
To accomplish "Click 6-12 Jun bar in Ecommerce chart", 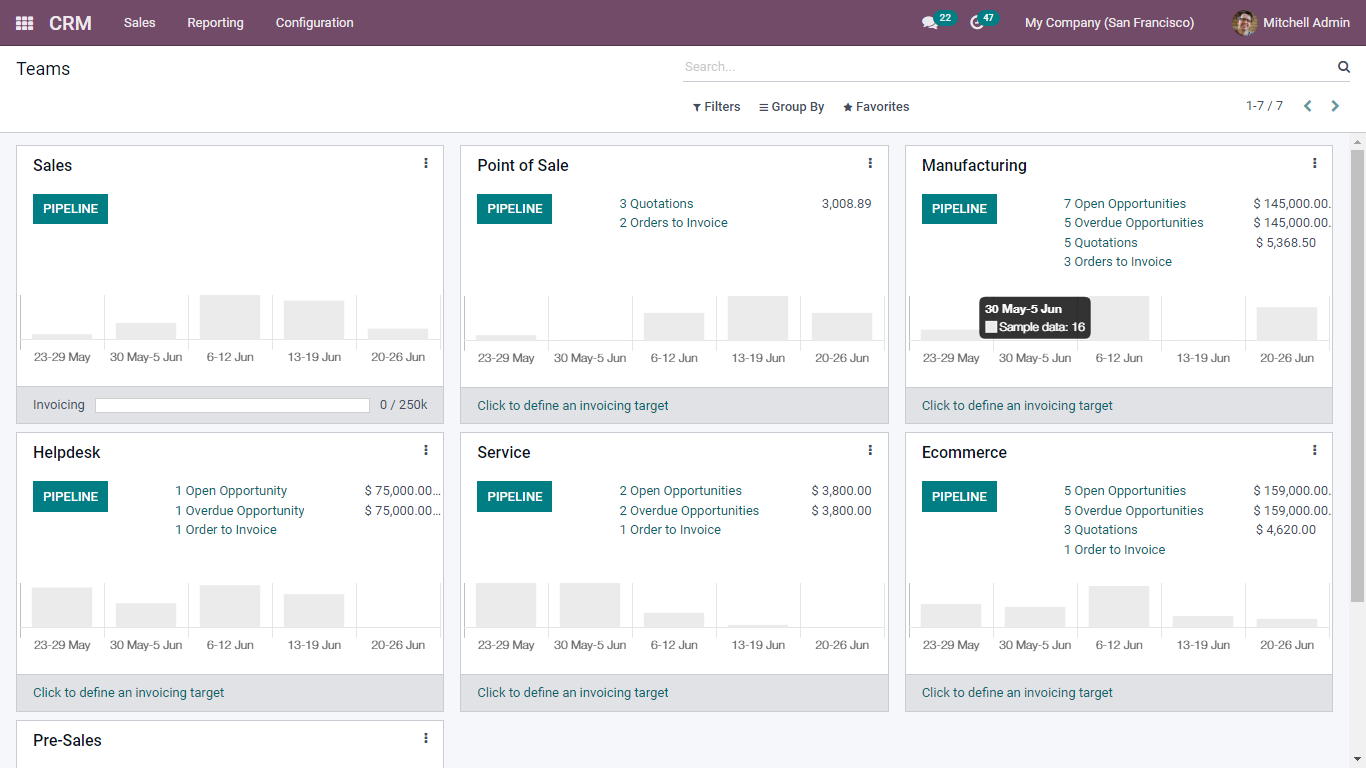I will 1119,607.
